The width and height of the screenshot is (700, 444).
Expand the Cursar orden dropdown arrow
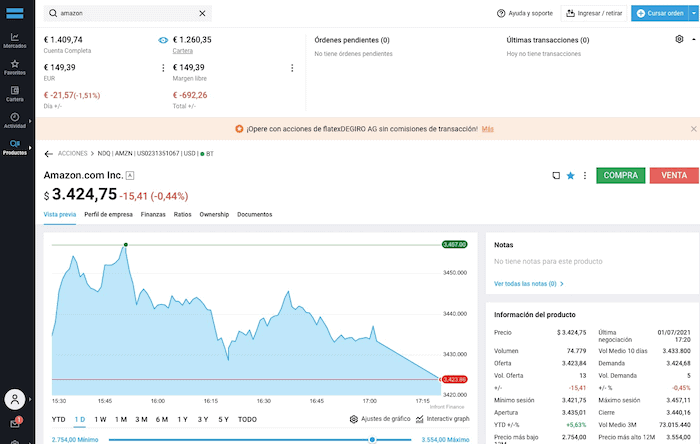click(694, 13)
